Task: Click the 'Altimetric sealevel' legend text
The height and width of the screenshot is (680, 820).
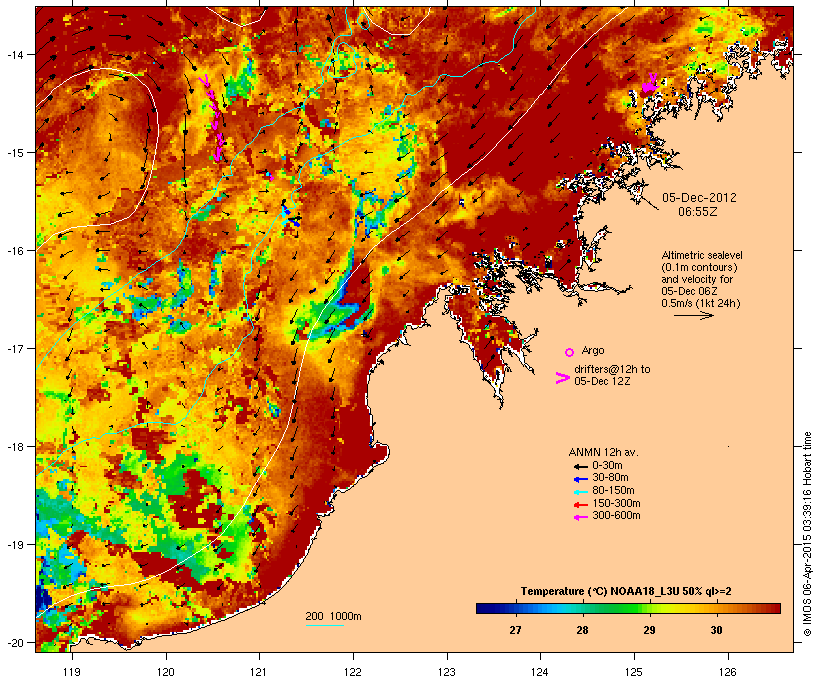Action: pyautogui.click(x=702, y=255)
